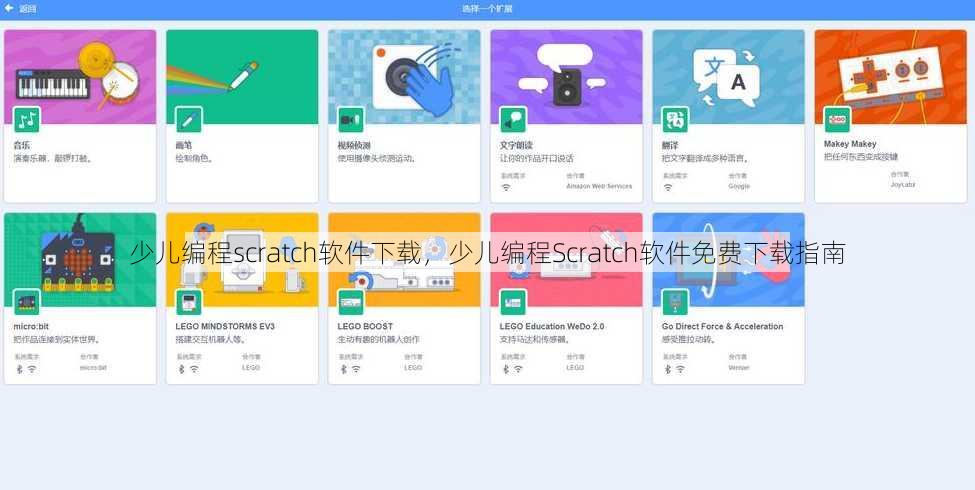Choose the micro:bit extension title
The image size is (975, 490).
click(x=31, y=326)
